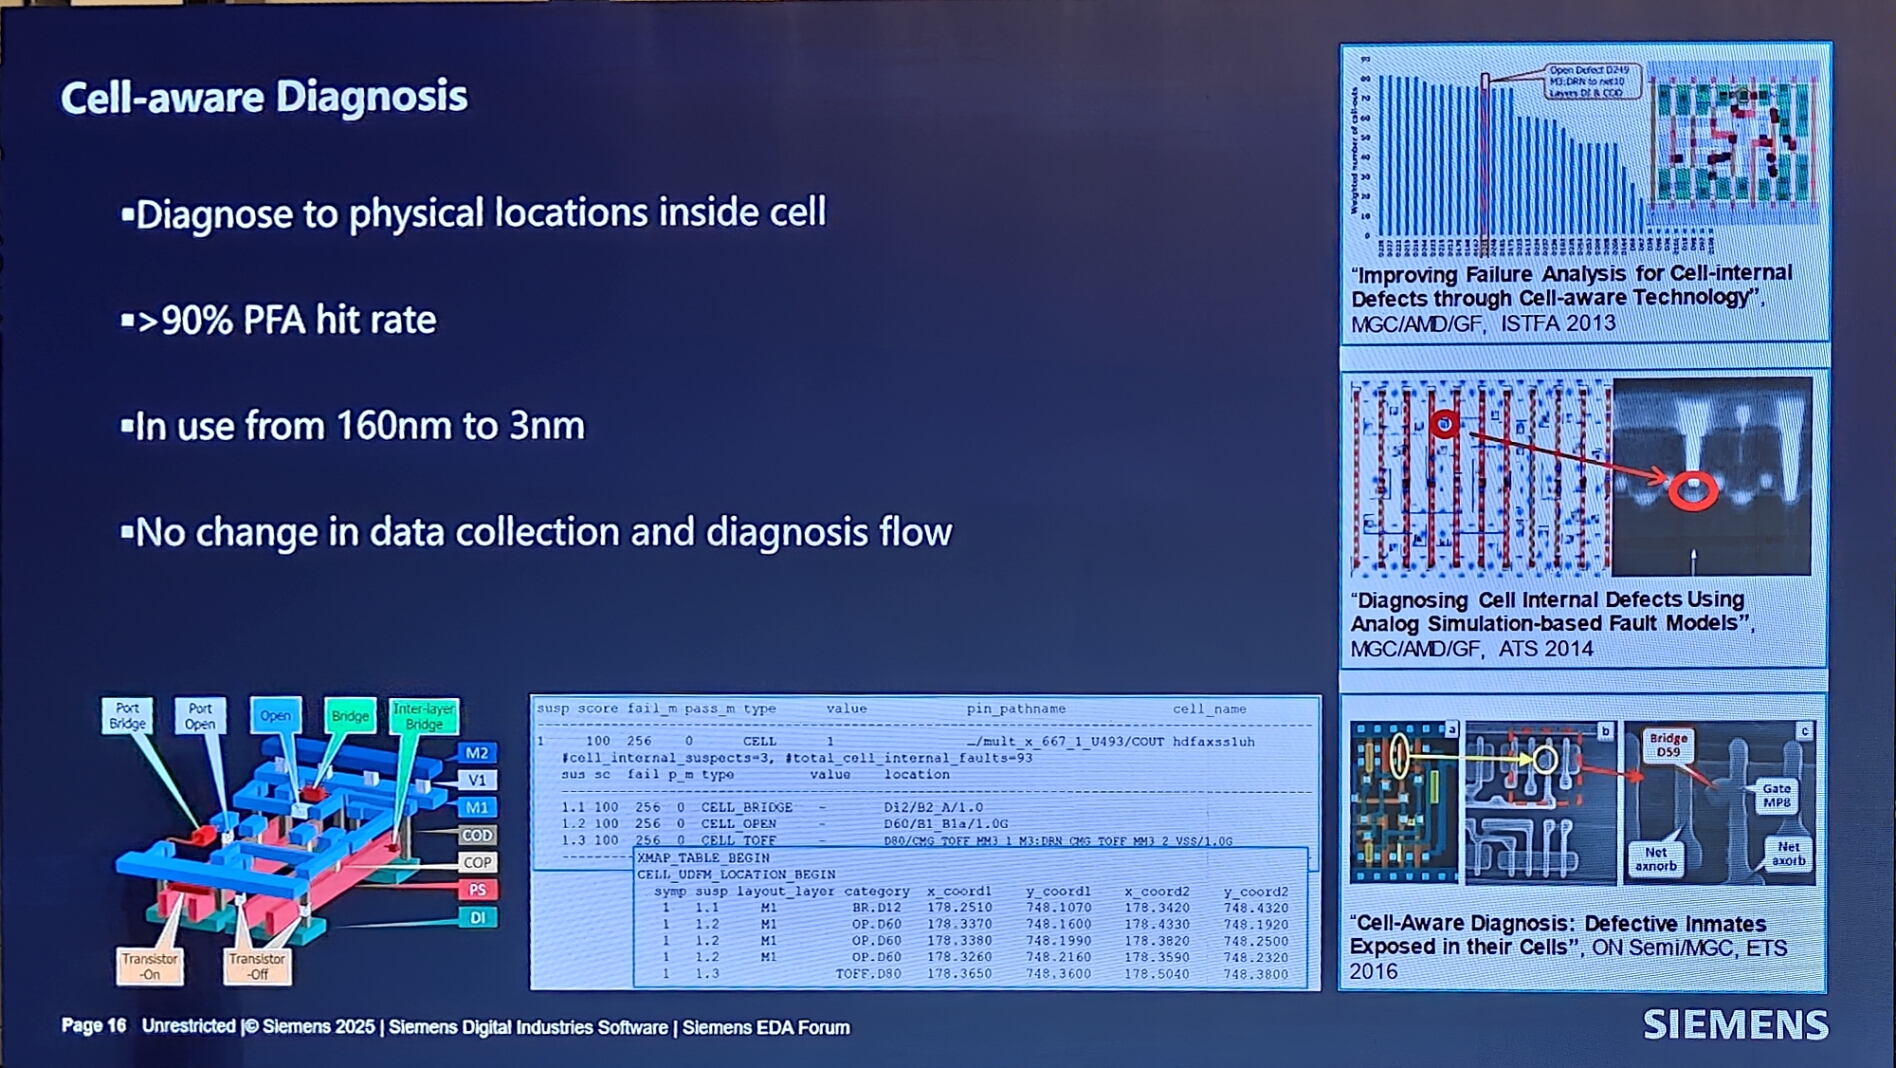The image size is (1896, 1068).
Task: Click the cyan Open defect label
Action: point(275,715)
